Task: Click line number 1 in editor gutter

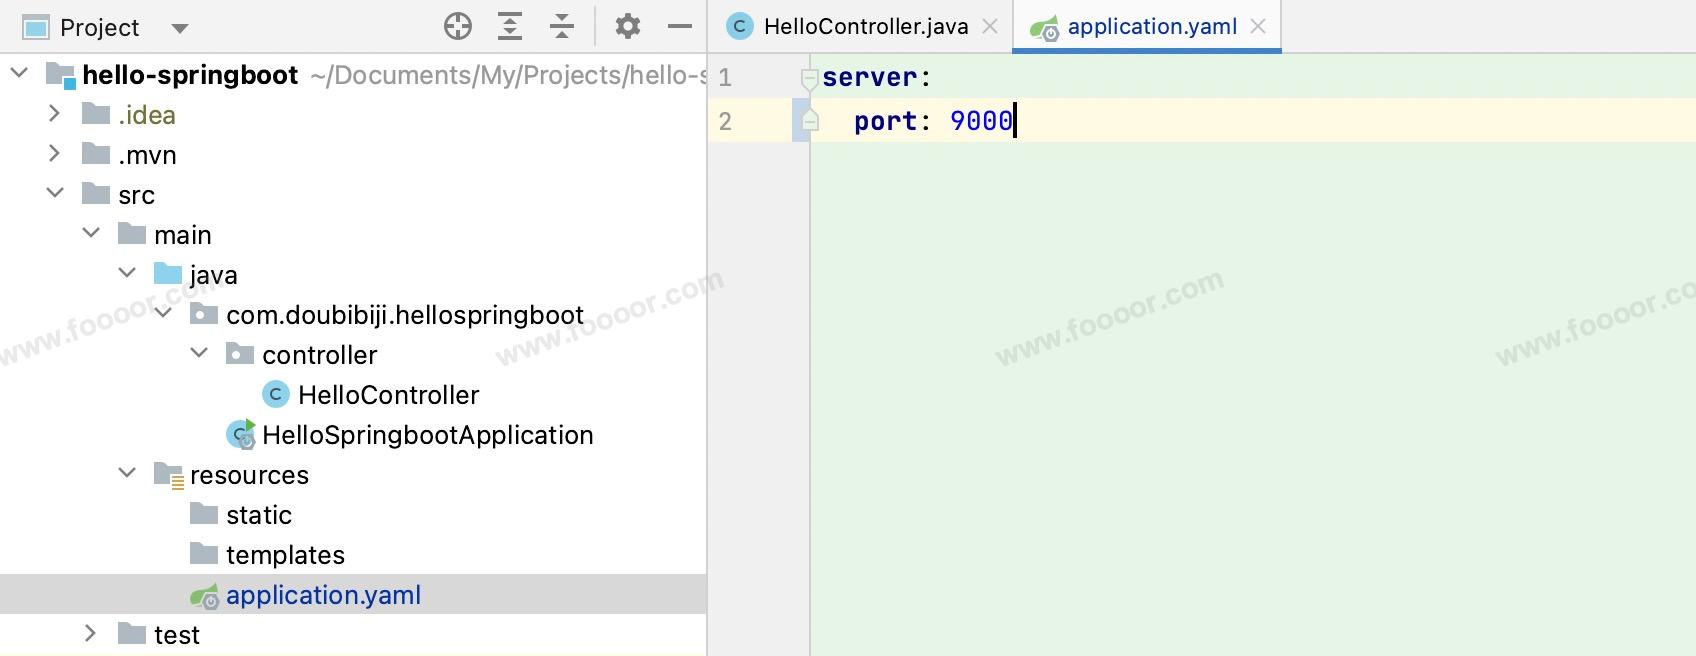Action: point(725,78)
